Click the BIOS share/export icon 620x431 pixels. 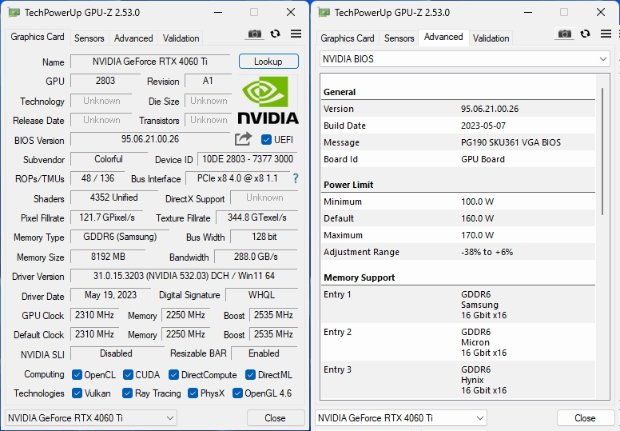243,139
